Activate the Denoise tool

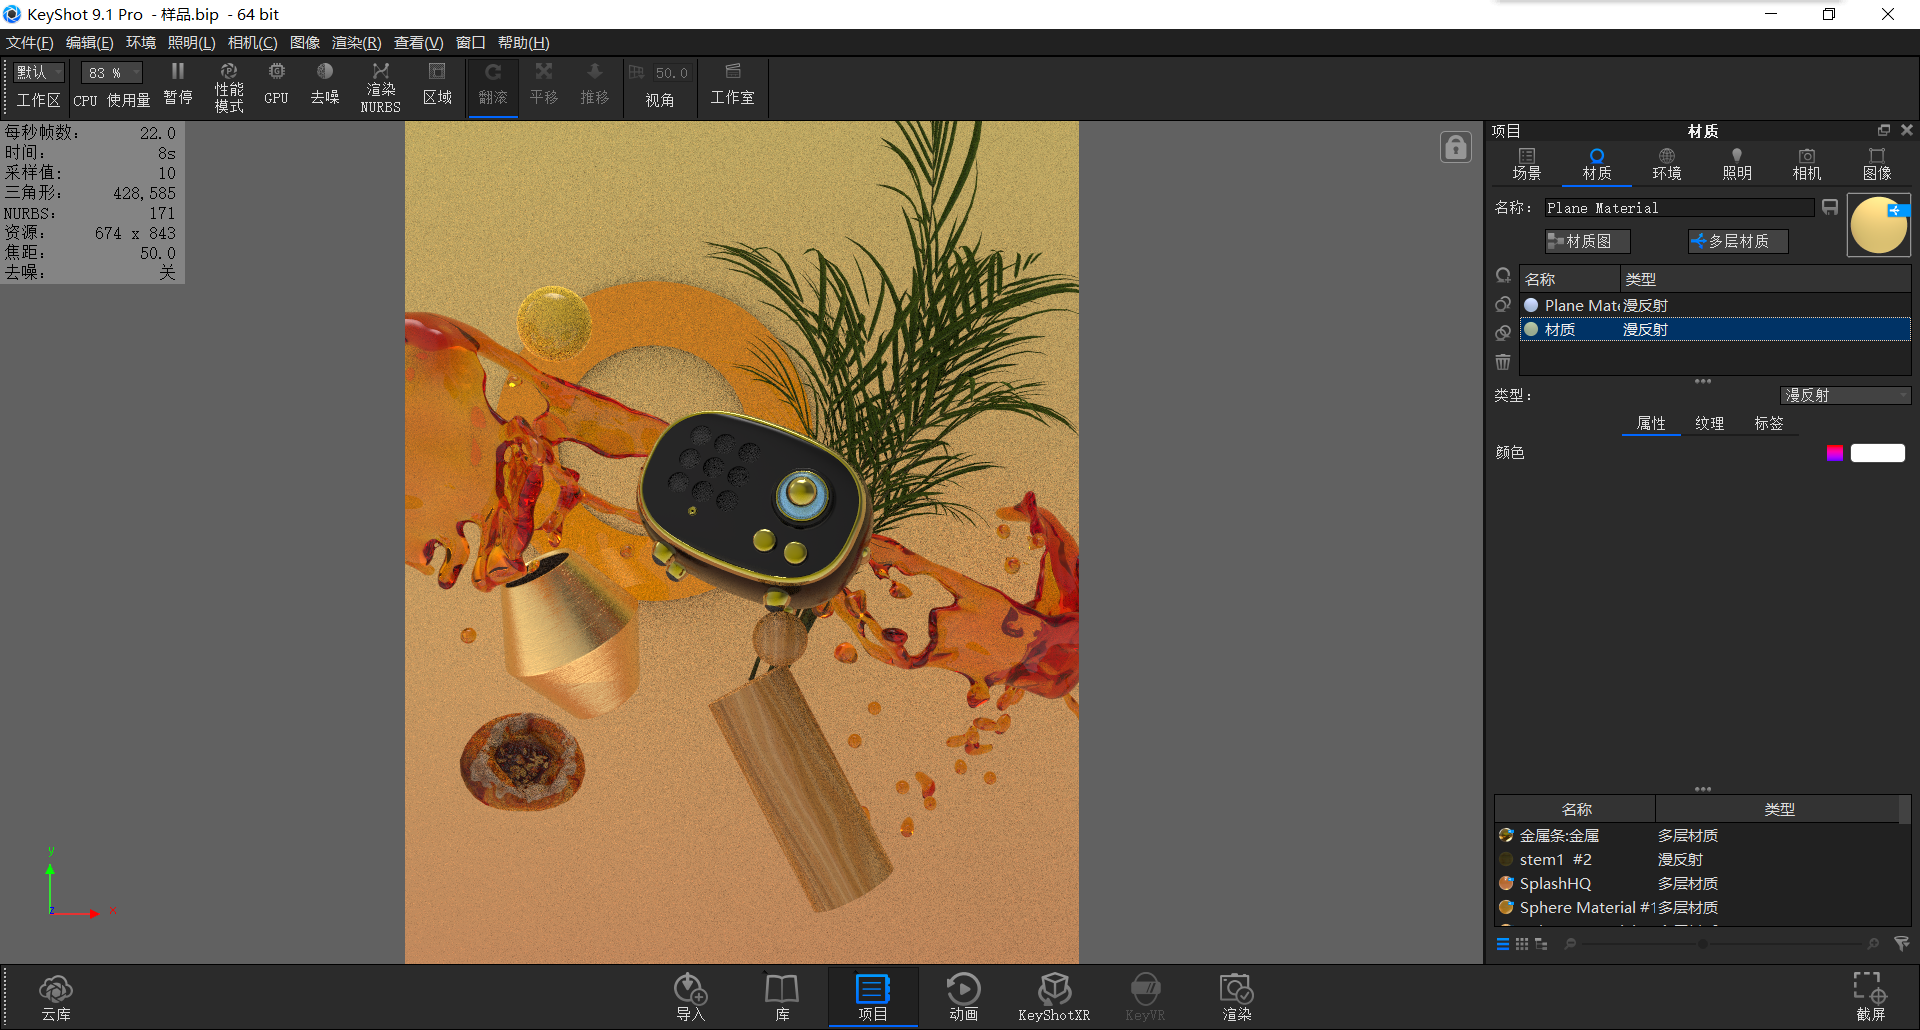click(324, 86)
